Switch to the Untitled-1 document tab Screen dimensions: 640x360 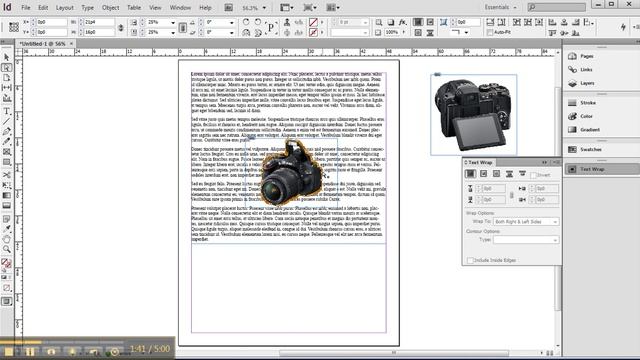point(42,43)
